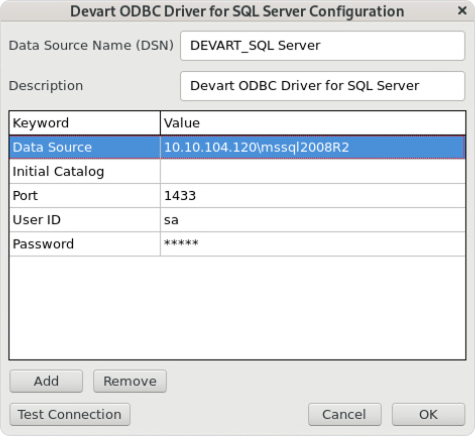Click the Remove button

(130, 381)
